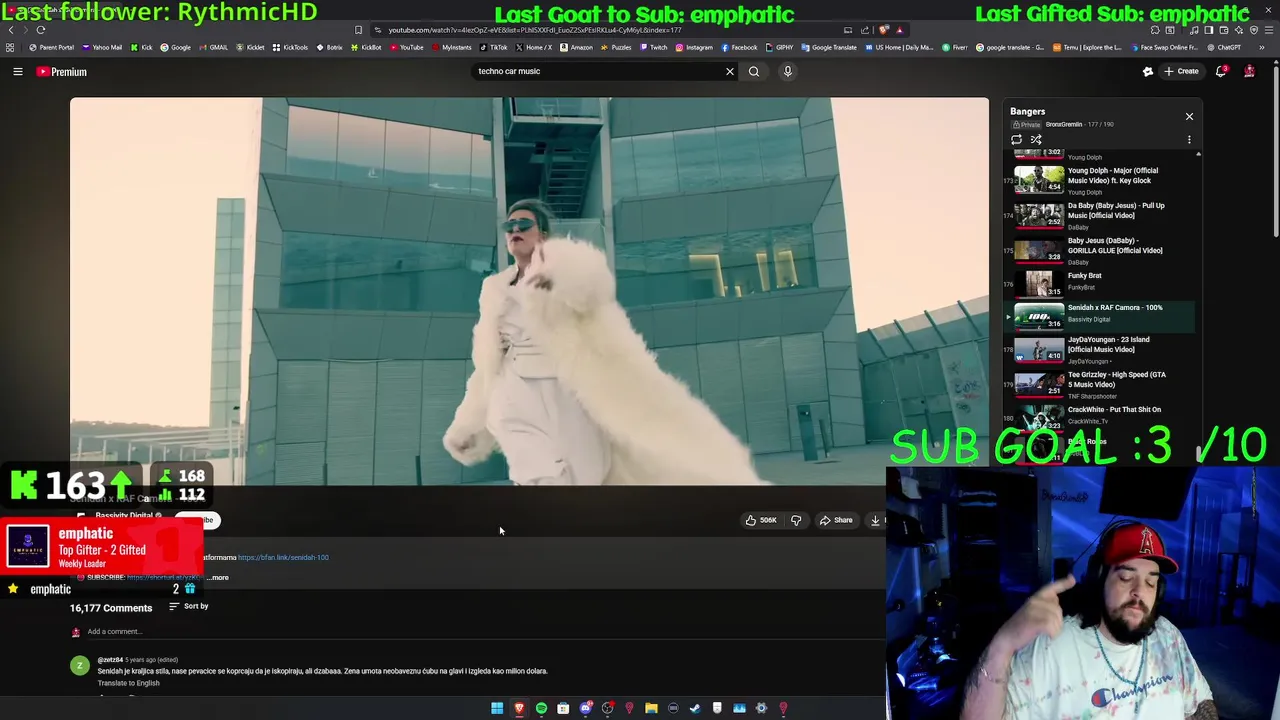Click the browser address bar URL
The image size is (1280, 720).
[x=535, y=30]
